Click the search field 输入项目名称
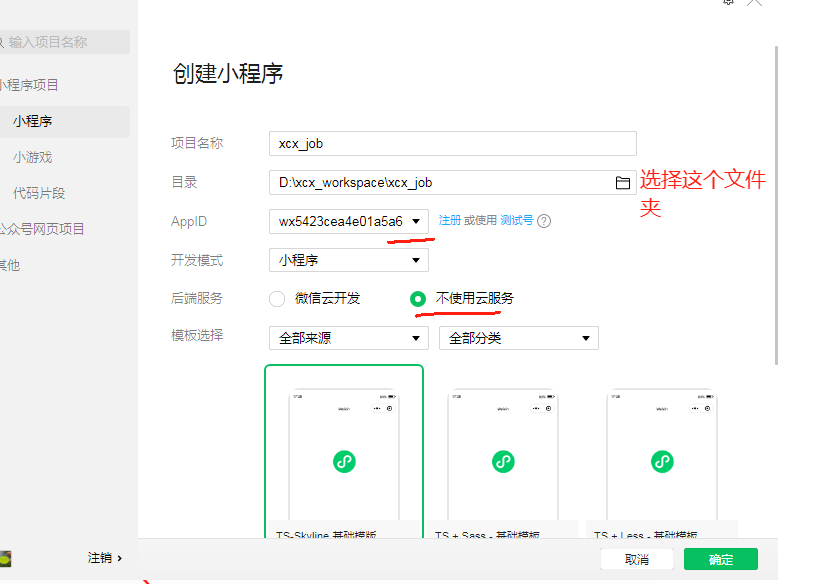813x584 pixels. click(x=64, y=42)
